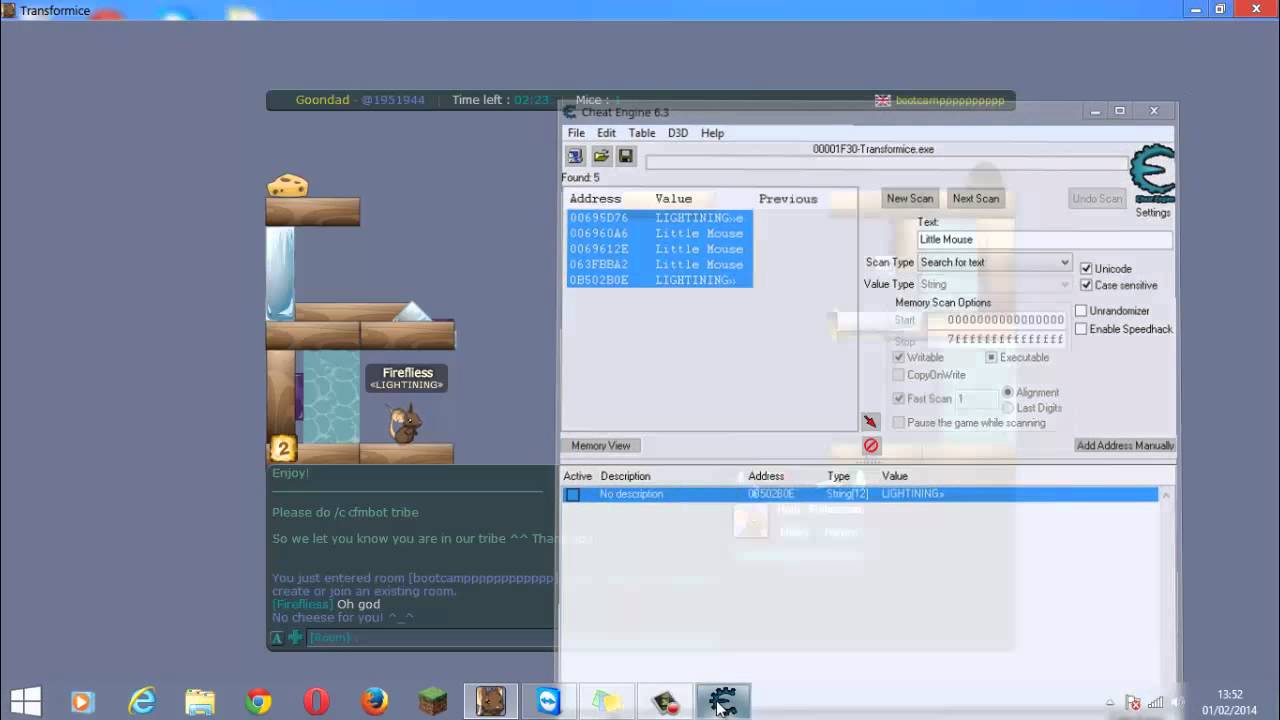Open the sticky-notes folder taskbar icon
Image resolution: width=1280 pixels, height=720 pixels.
(x=607, y=702)
